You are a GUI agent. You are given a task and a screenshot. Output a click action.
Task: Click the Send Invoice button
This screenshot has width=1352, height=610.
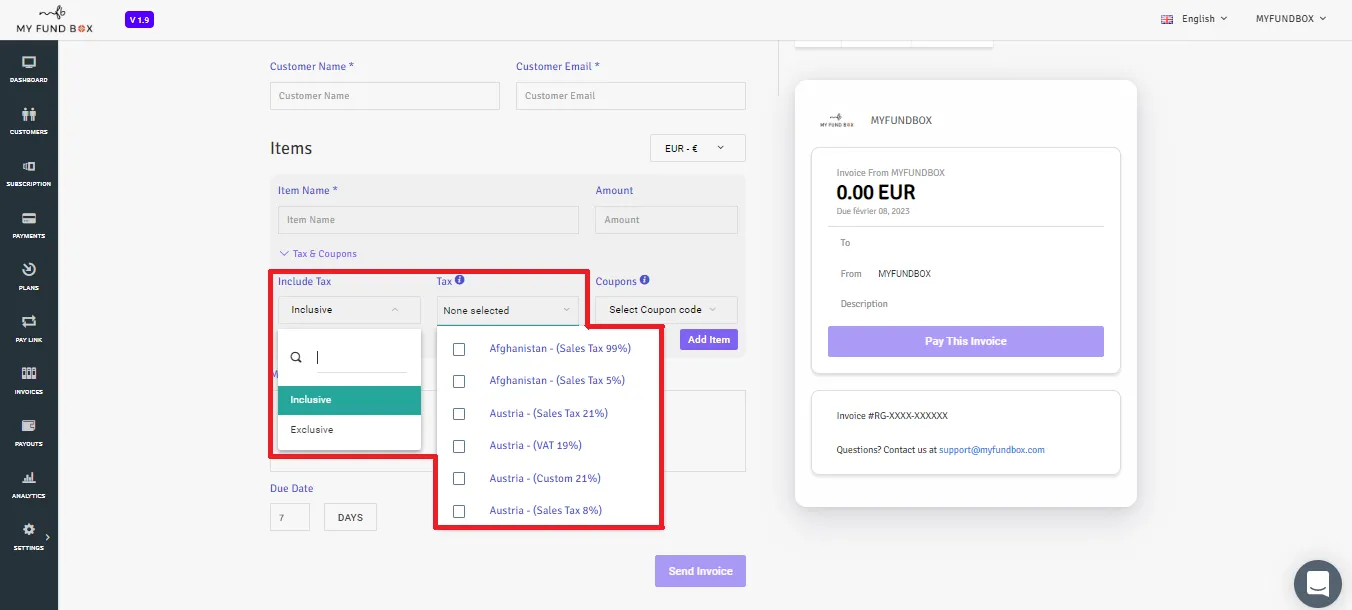[x=700, y=571]
